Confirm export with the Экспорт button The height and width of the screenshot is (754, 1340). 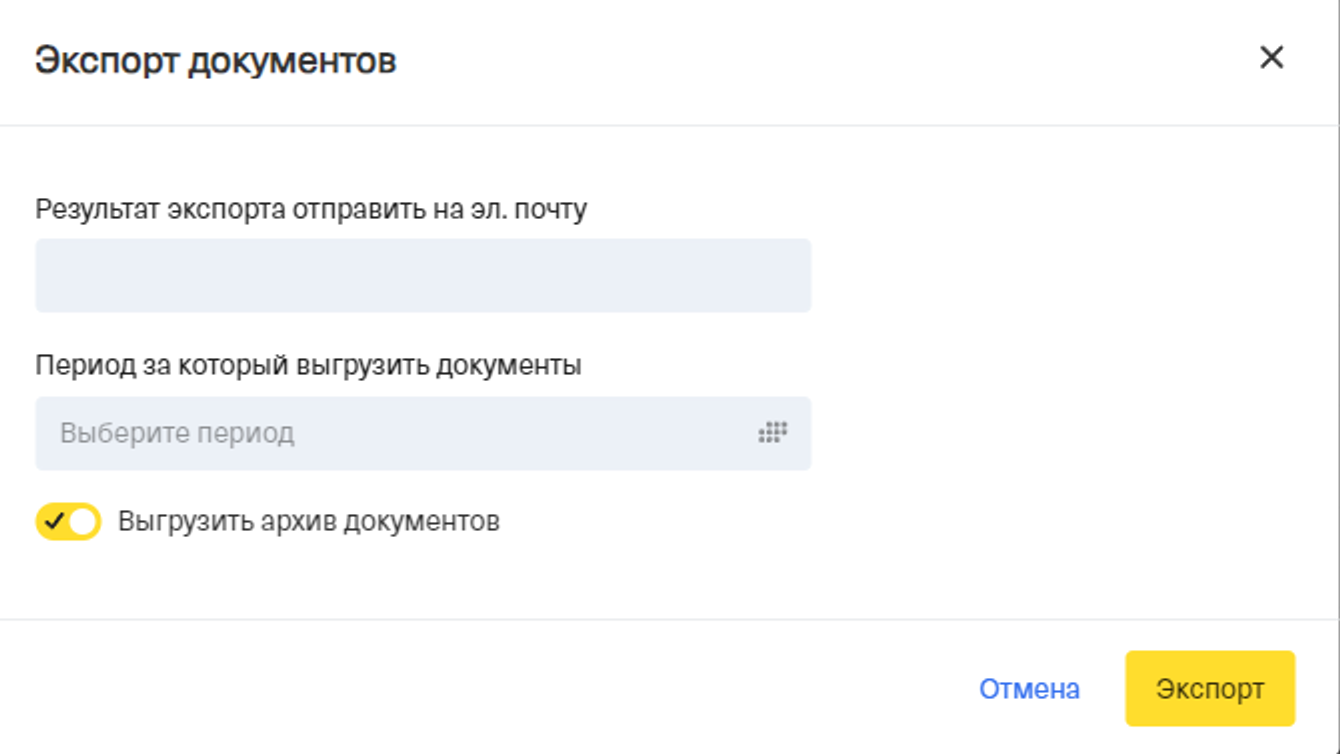click(1209, 688)
